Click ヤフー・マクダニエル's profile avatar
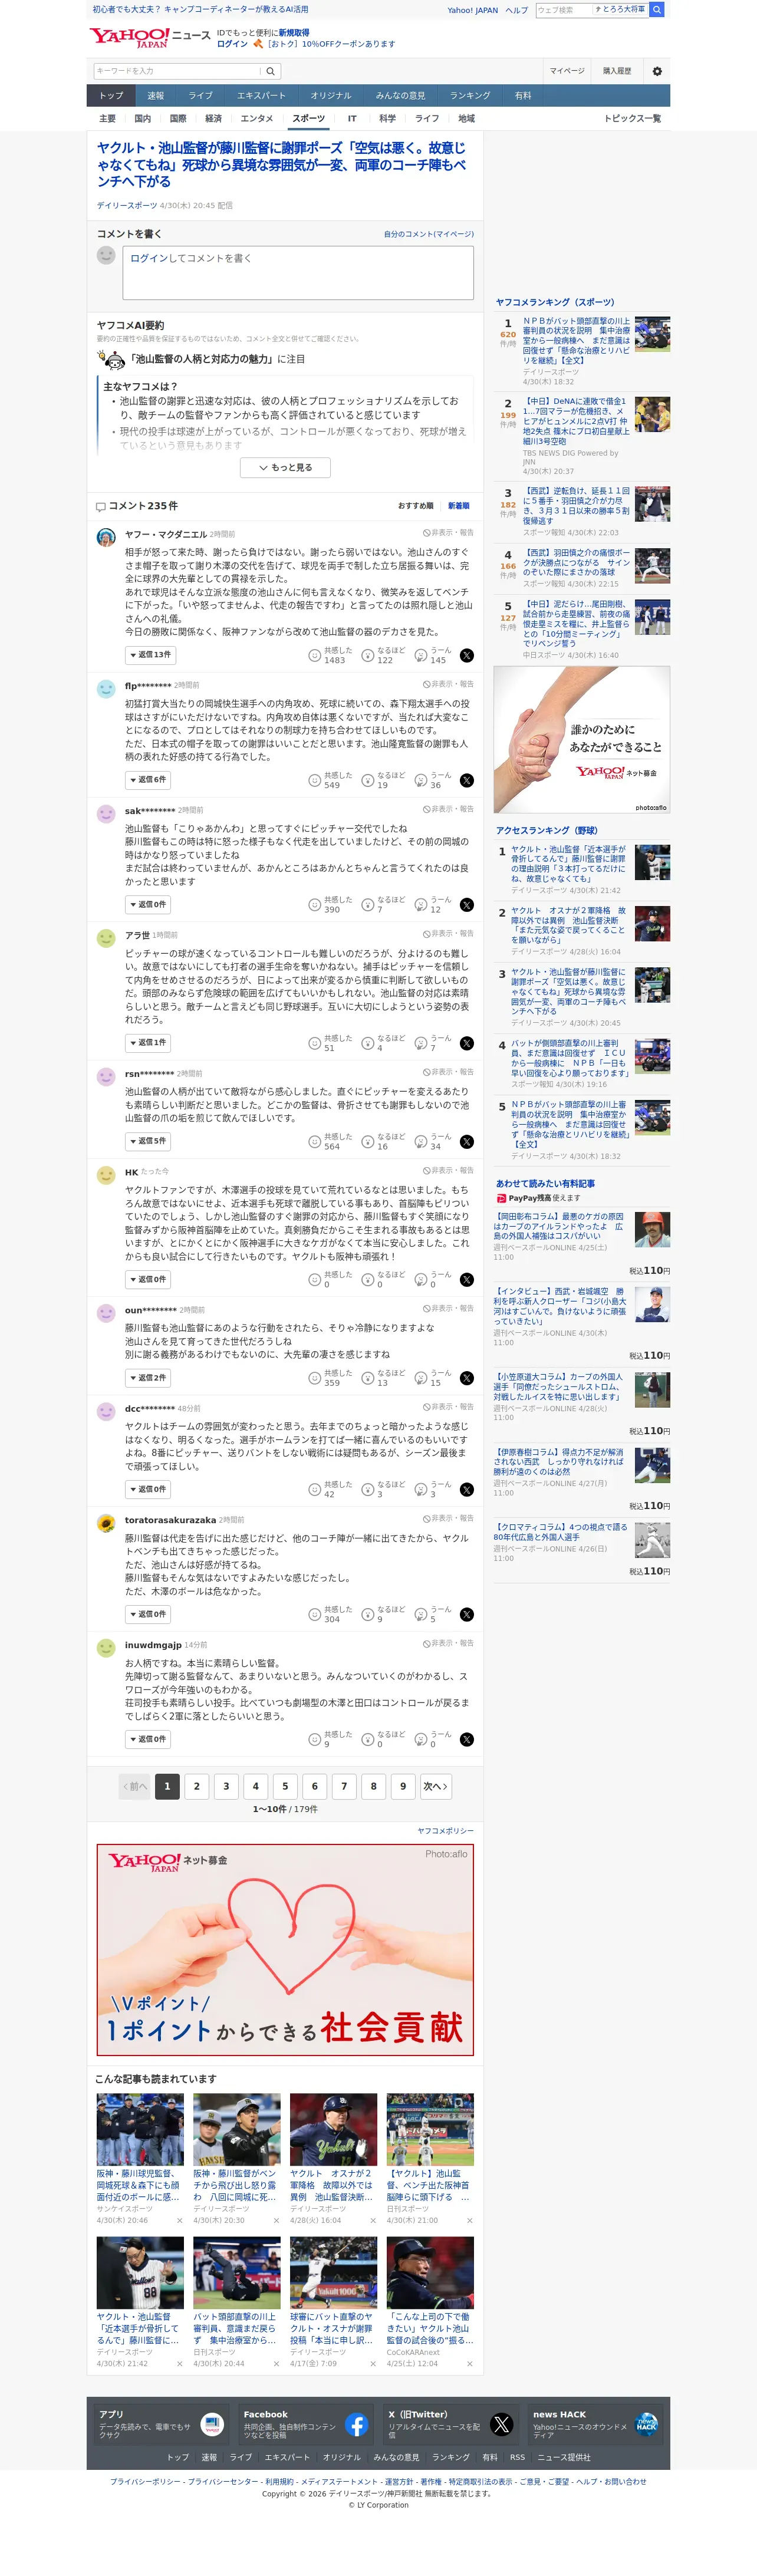This screenshot has height=2576, width=757. click(x=106, y=538)
